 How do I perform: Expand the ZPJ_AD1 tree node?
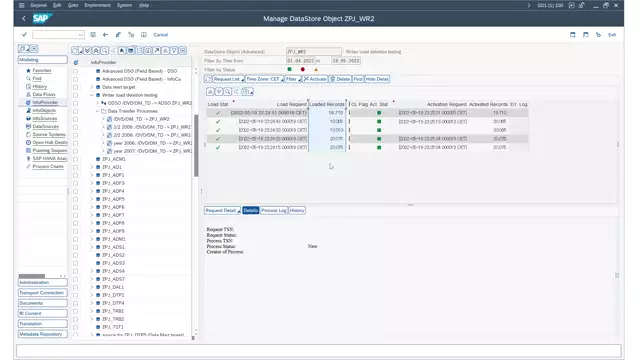click(92, 167)
